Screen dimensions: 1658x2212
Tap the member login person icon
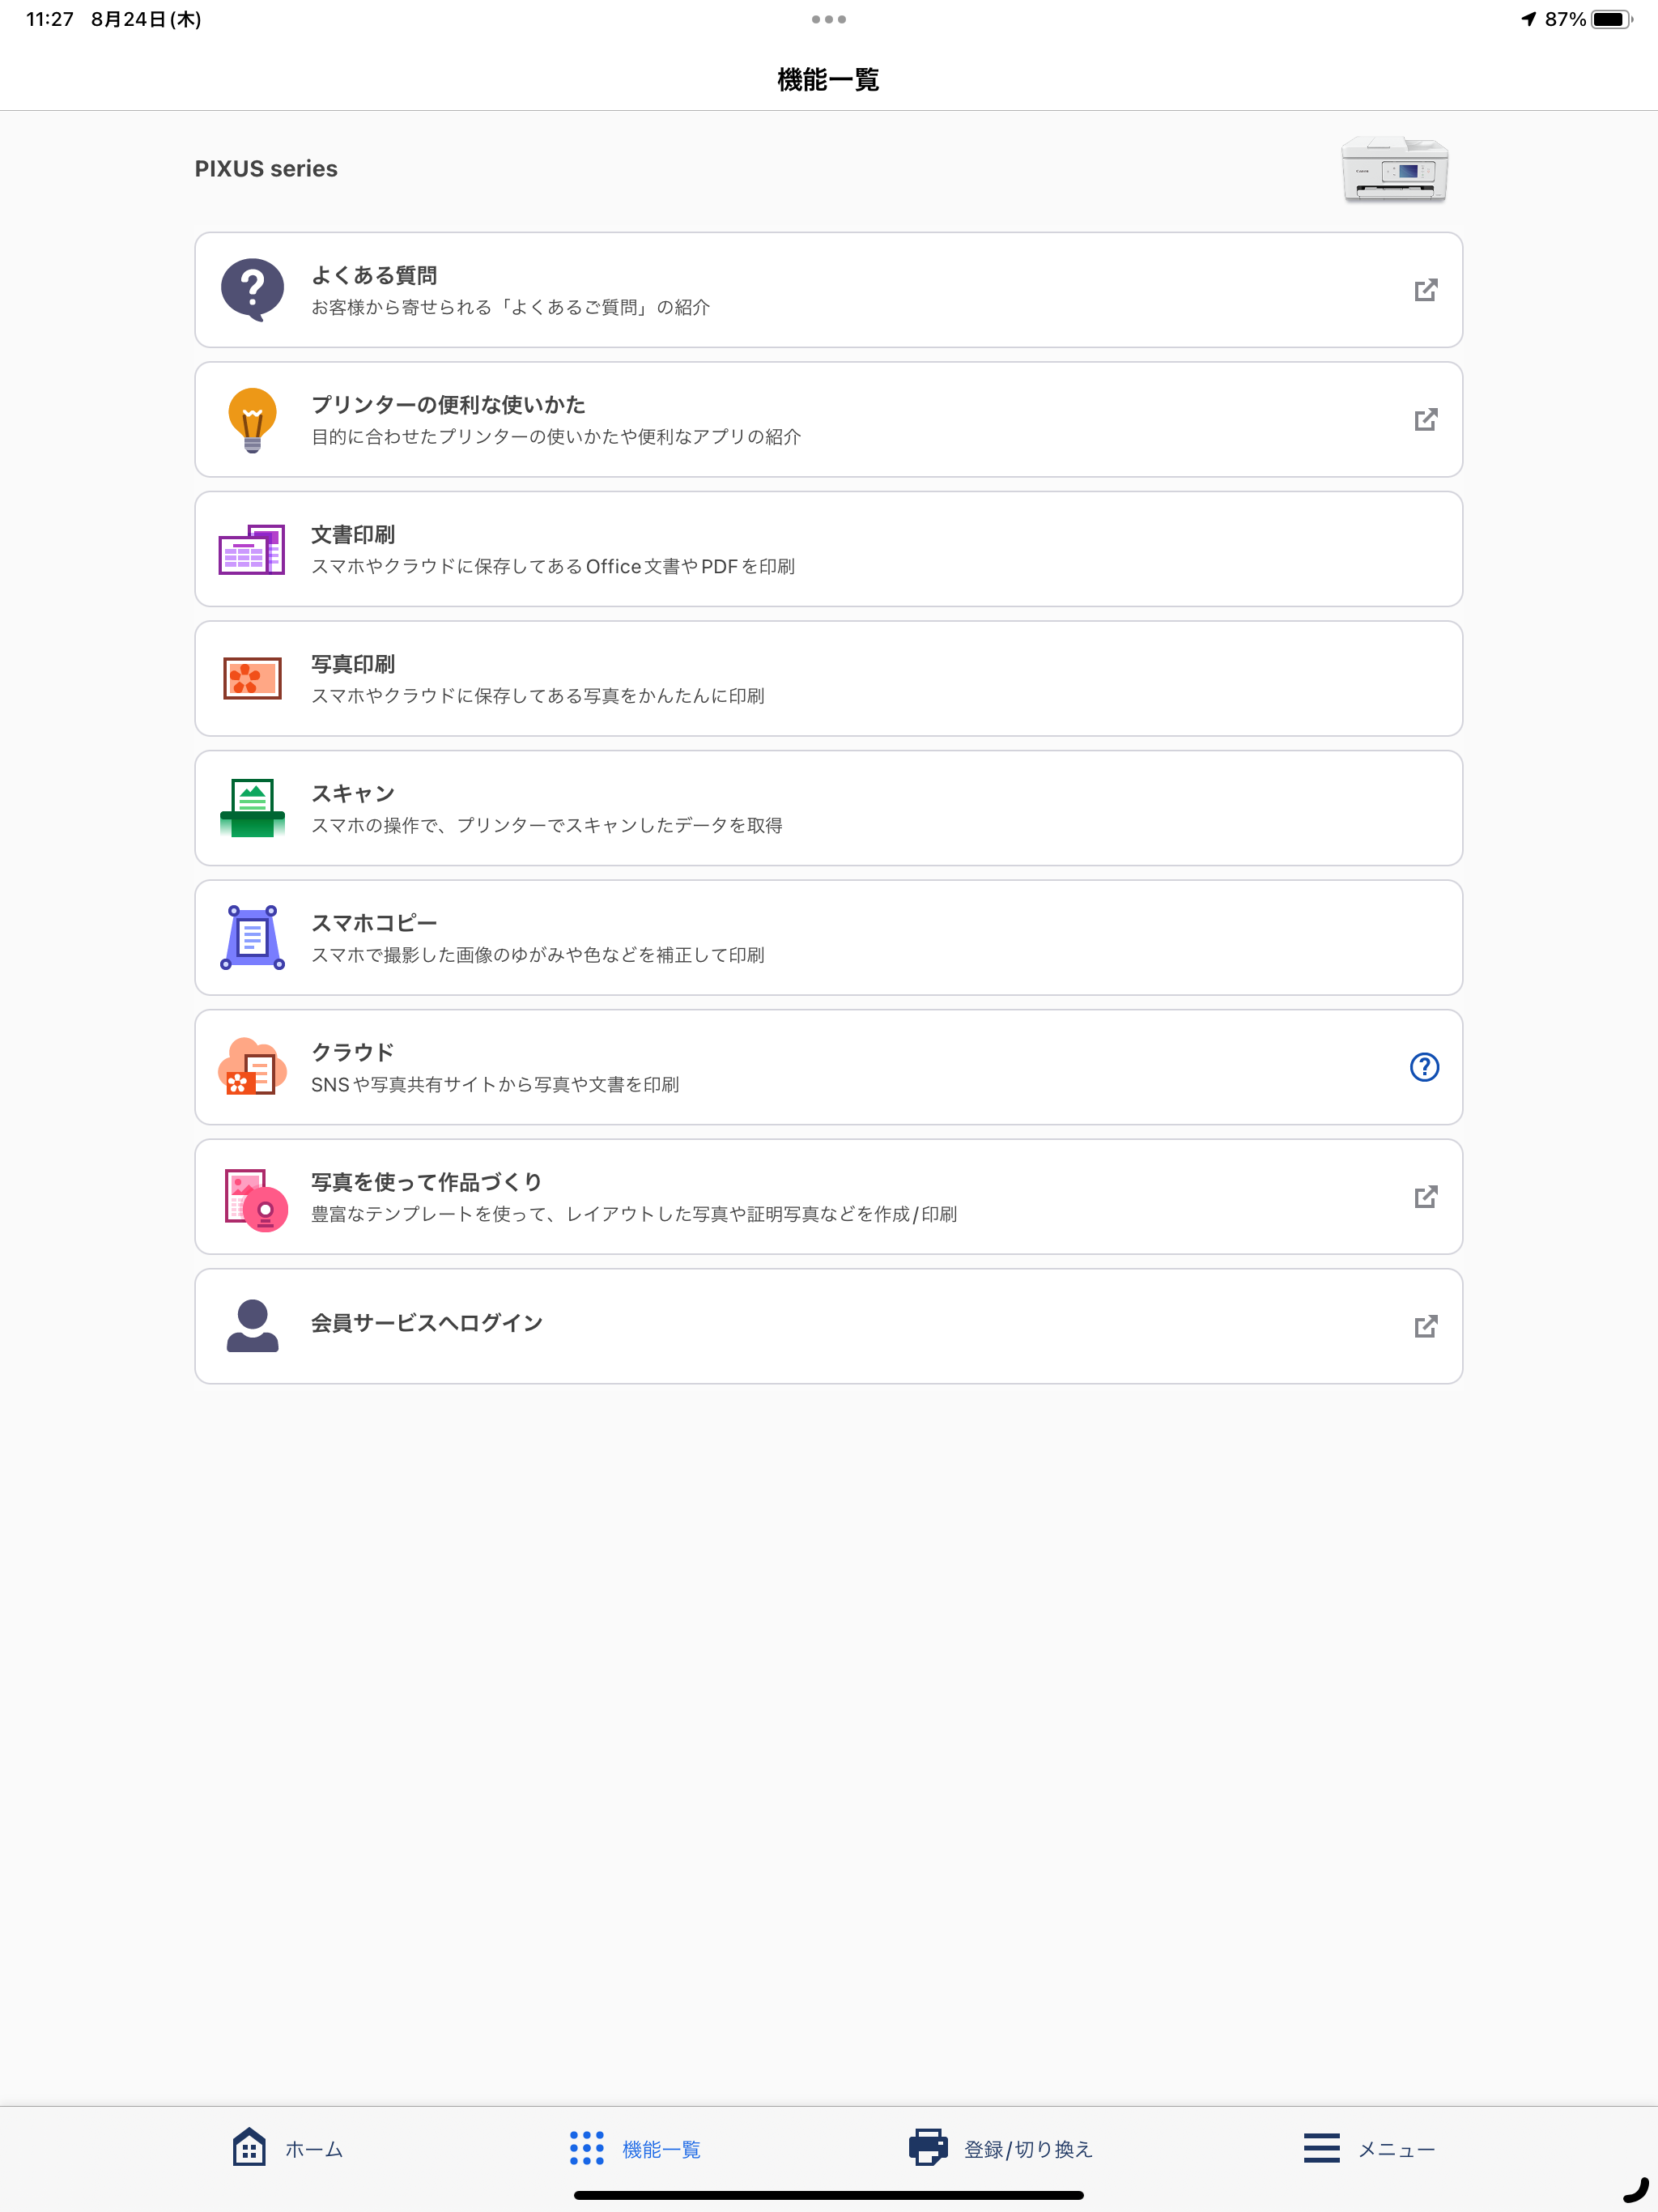252,1326
